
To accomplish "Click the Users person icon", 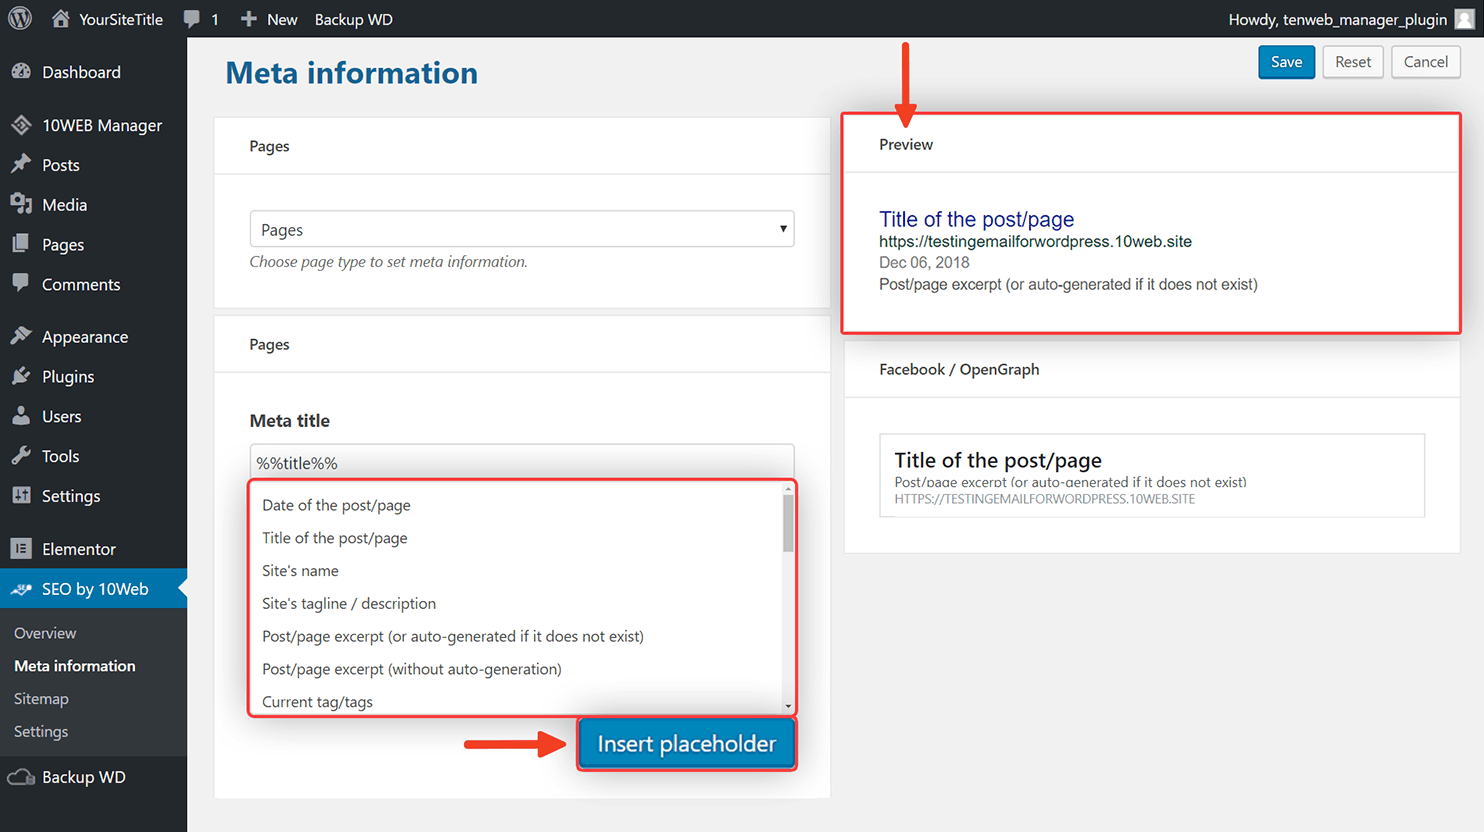I will (21, 416).
